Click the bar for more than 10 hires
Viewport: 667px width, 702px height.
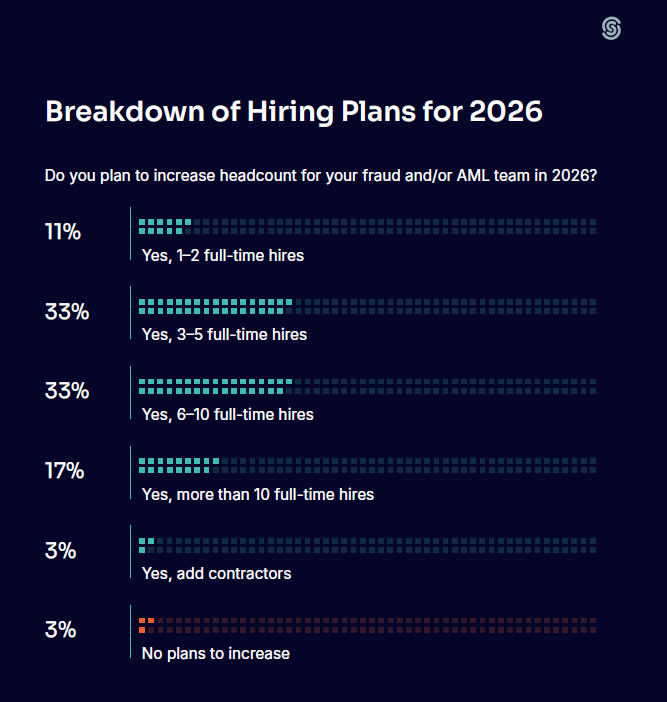178,465
